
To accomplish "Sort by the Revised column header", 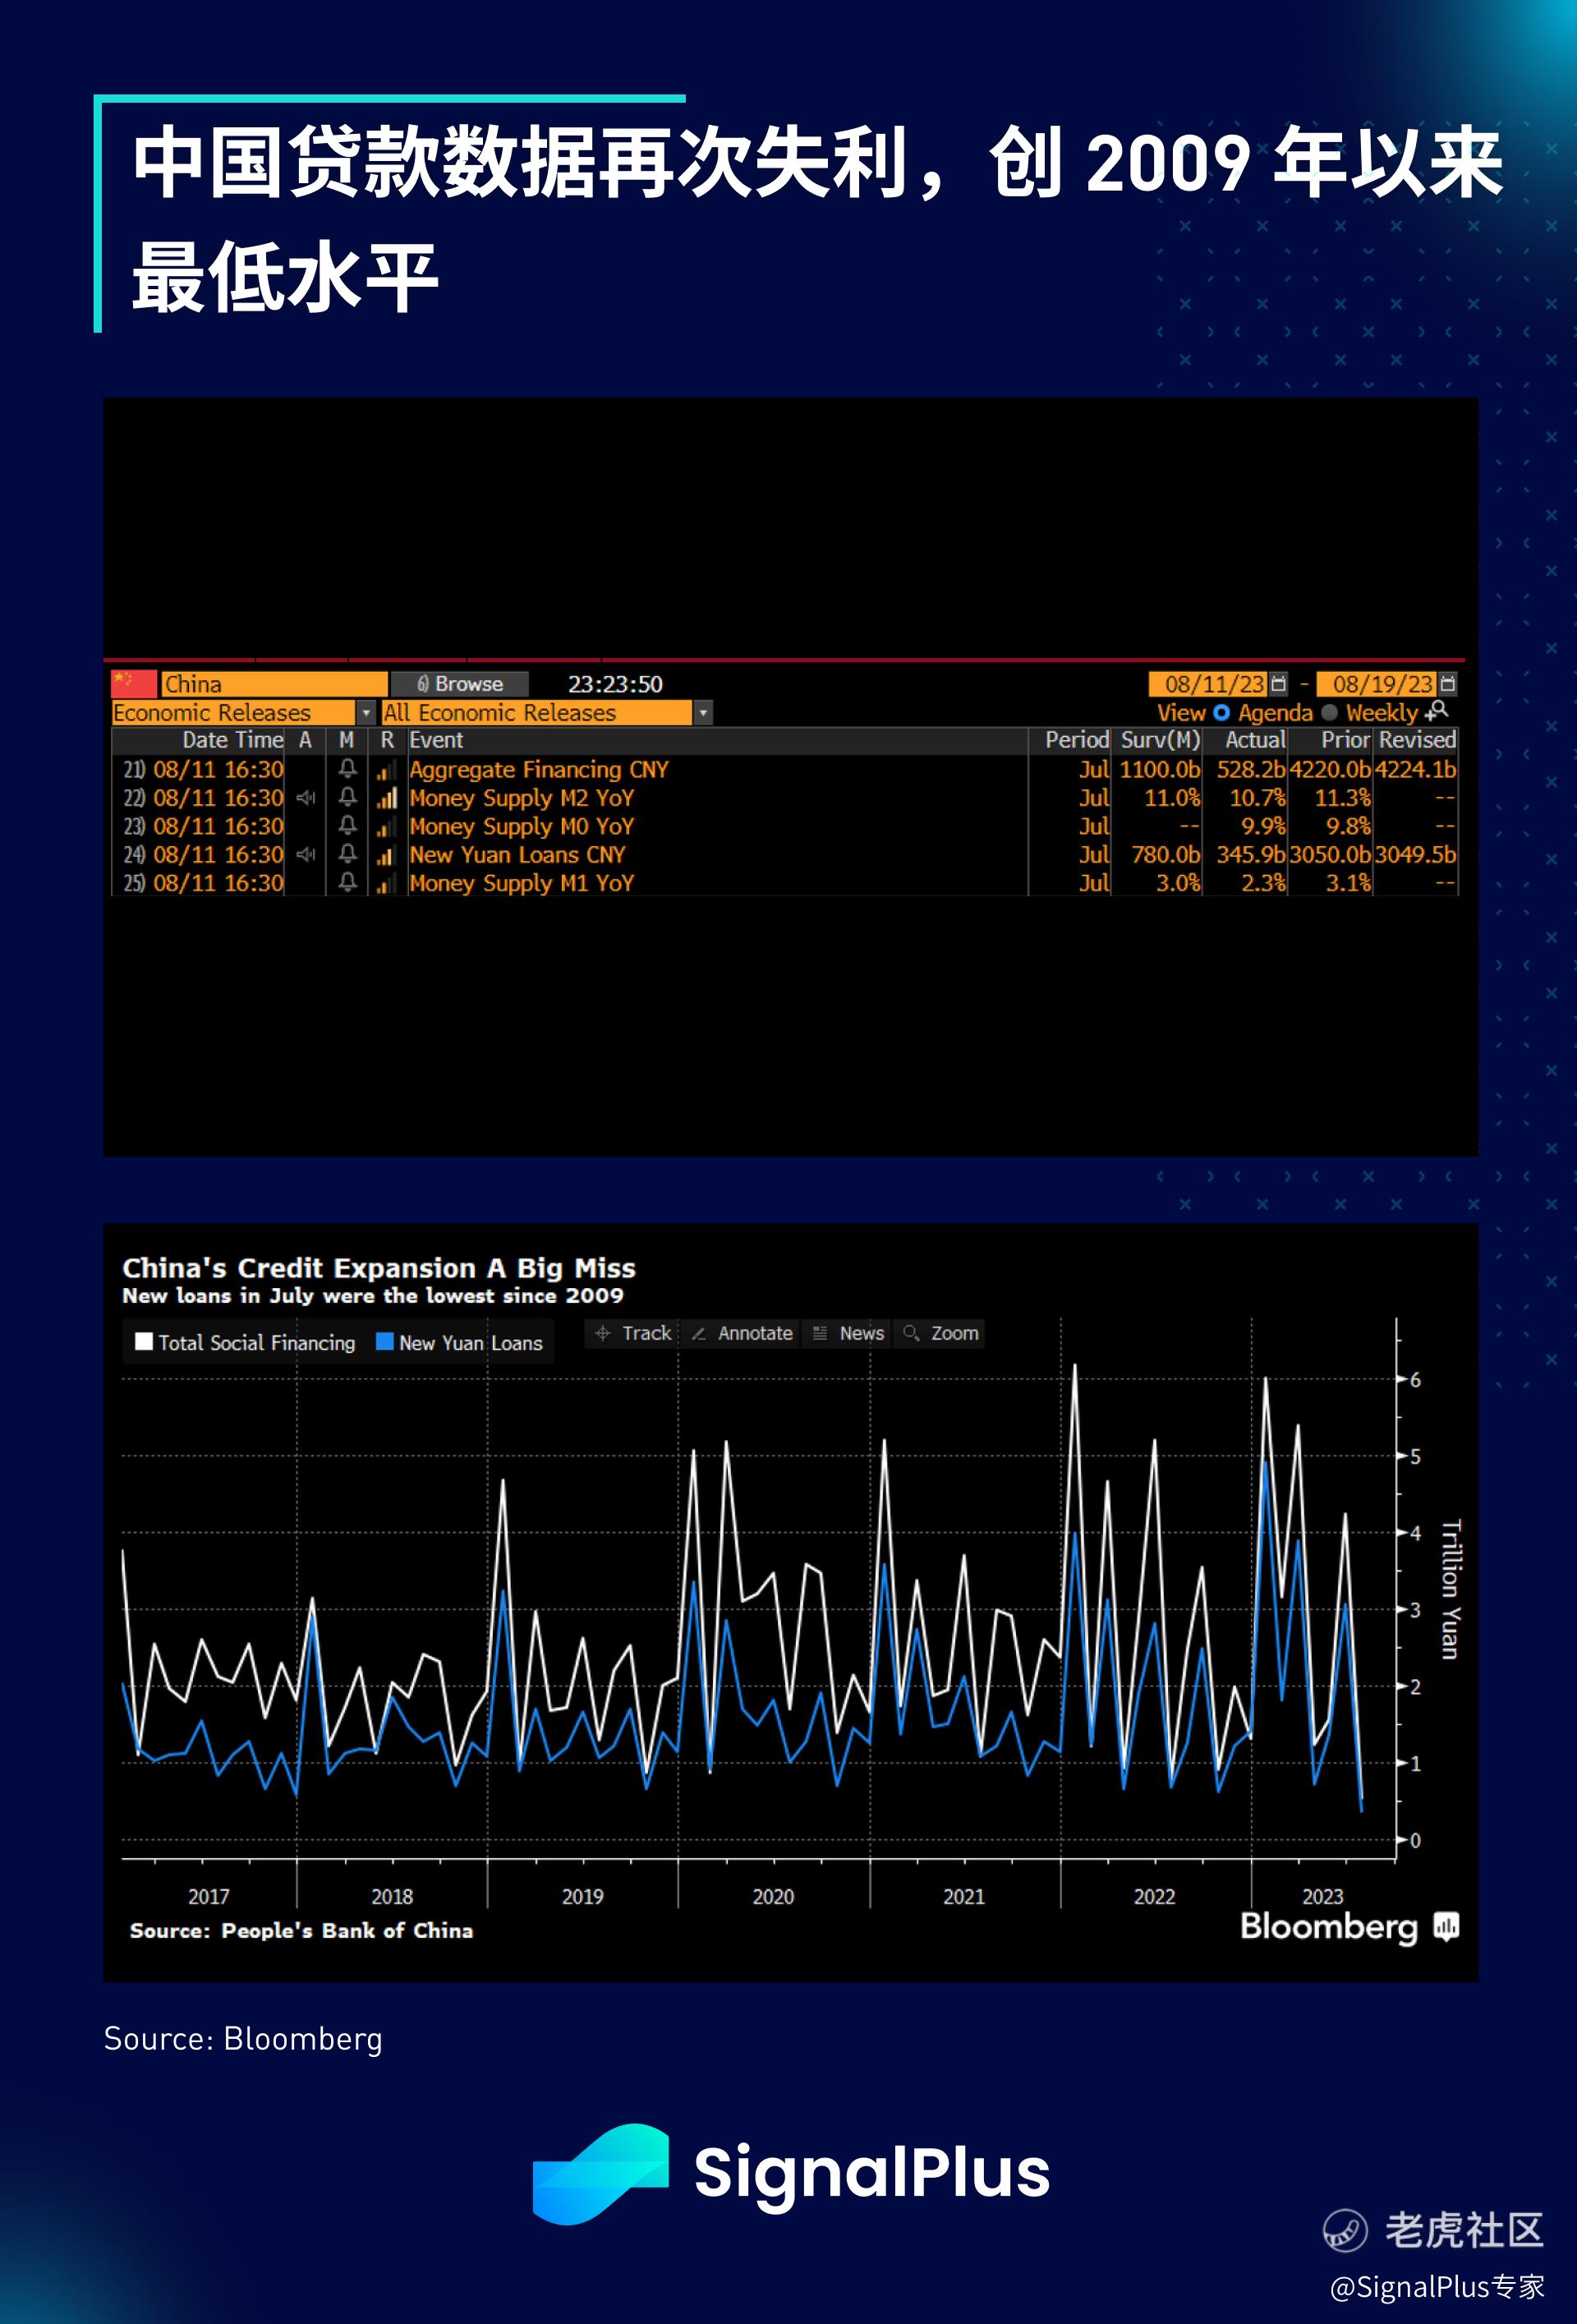I will 1417,740.
